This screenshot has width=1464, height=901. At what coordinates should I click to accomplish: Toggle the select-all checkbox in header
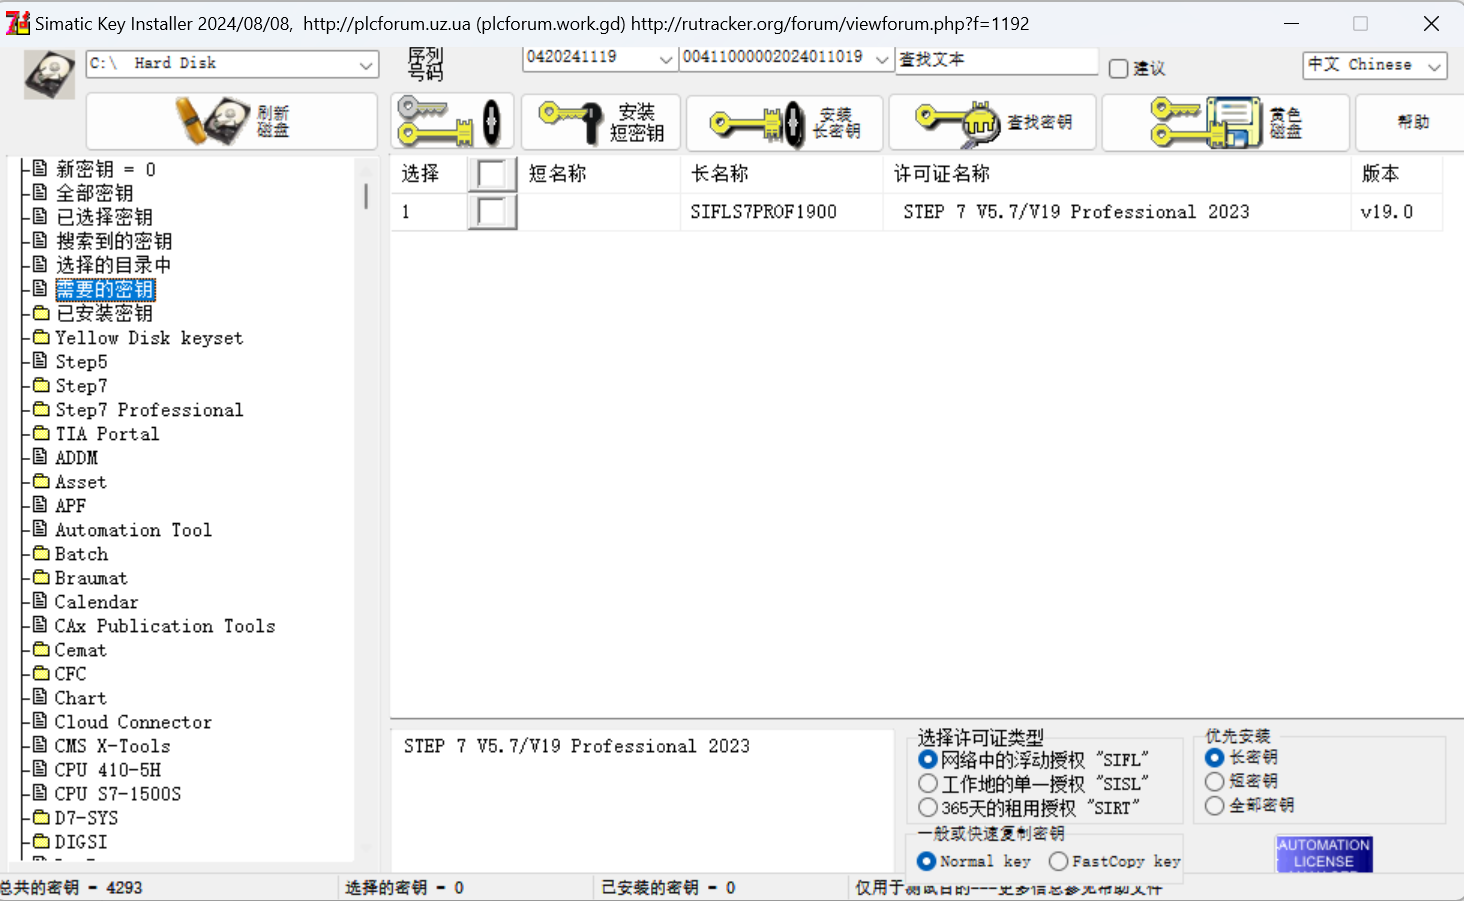tap(492, 174)
